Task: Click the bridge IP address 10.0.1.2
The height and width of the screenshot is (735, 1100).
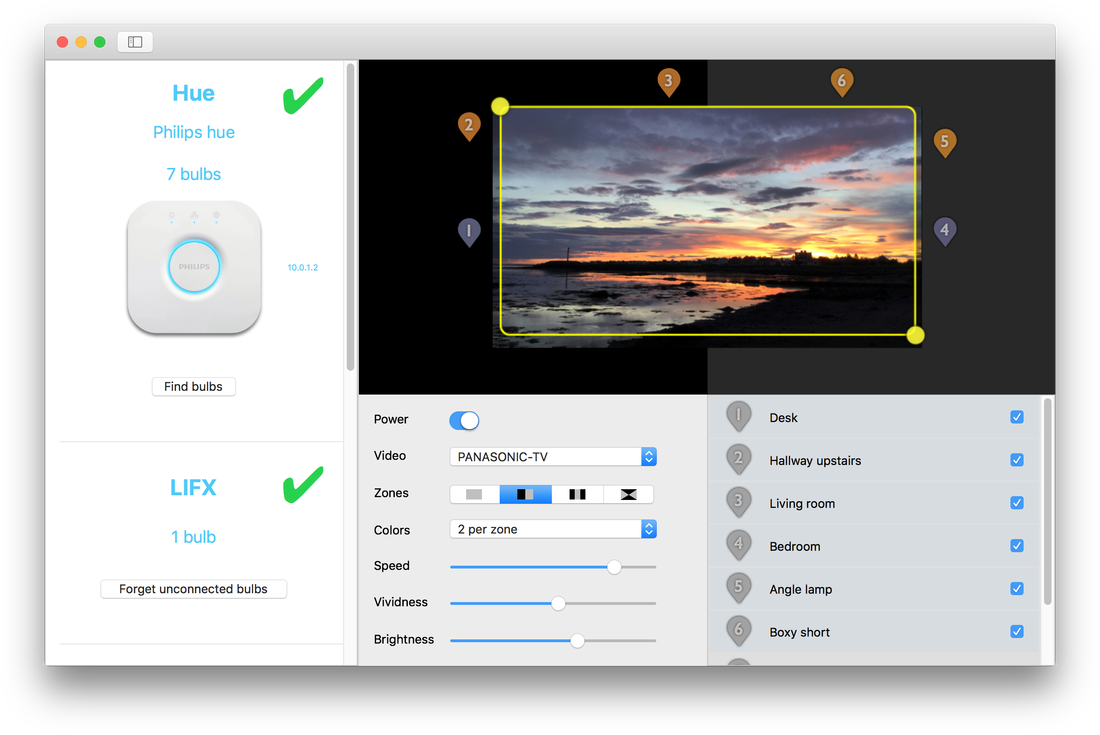Action: point(302,267)
